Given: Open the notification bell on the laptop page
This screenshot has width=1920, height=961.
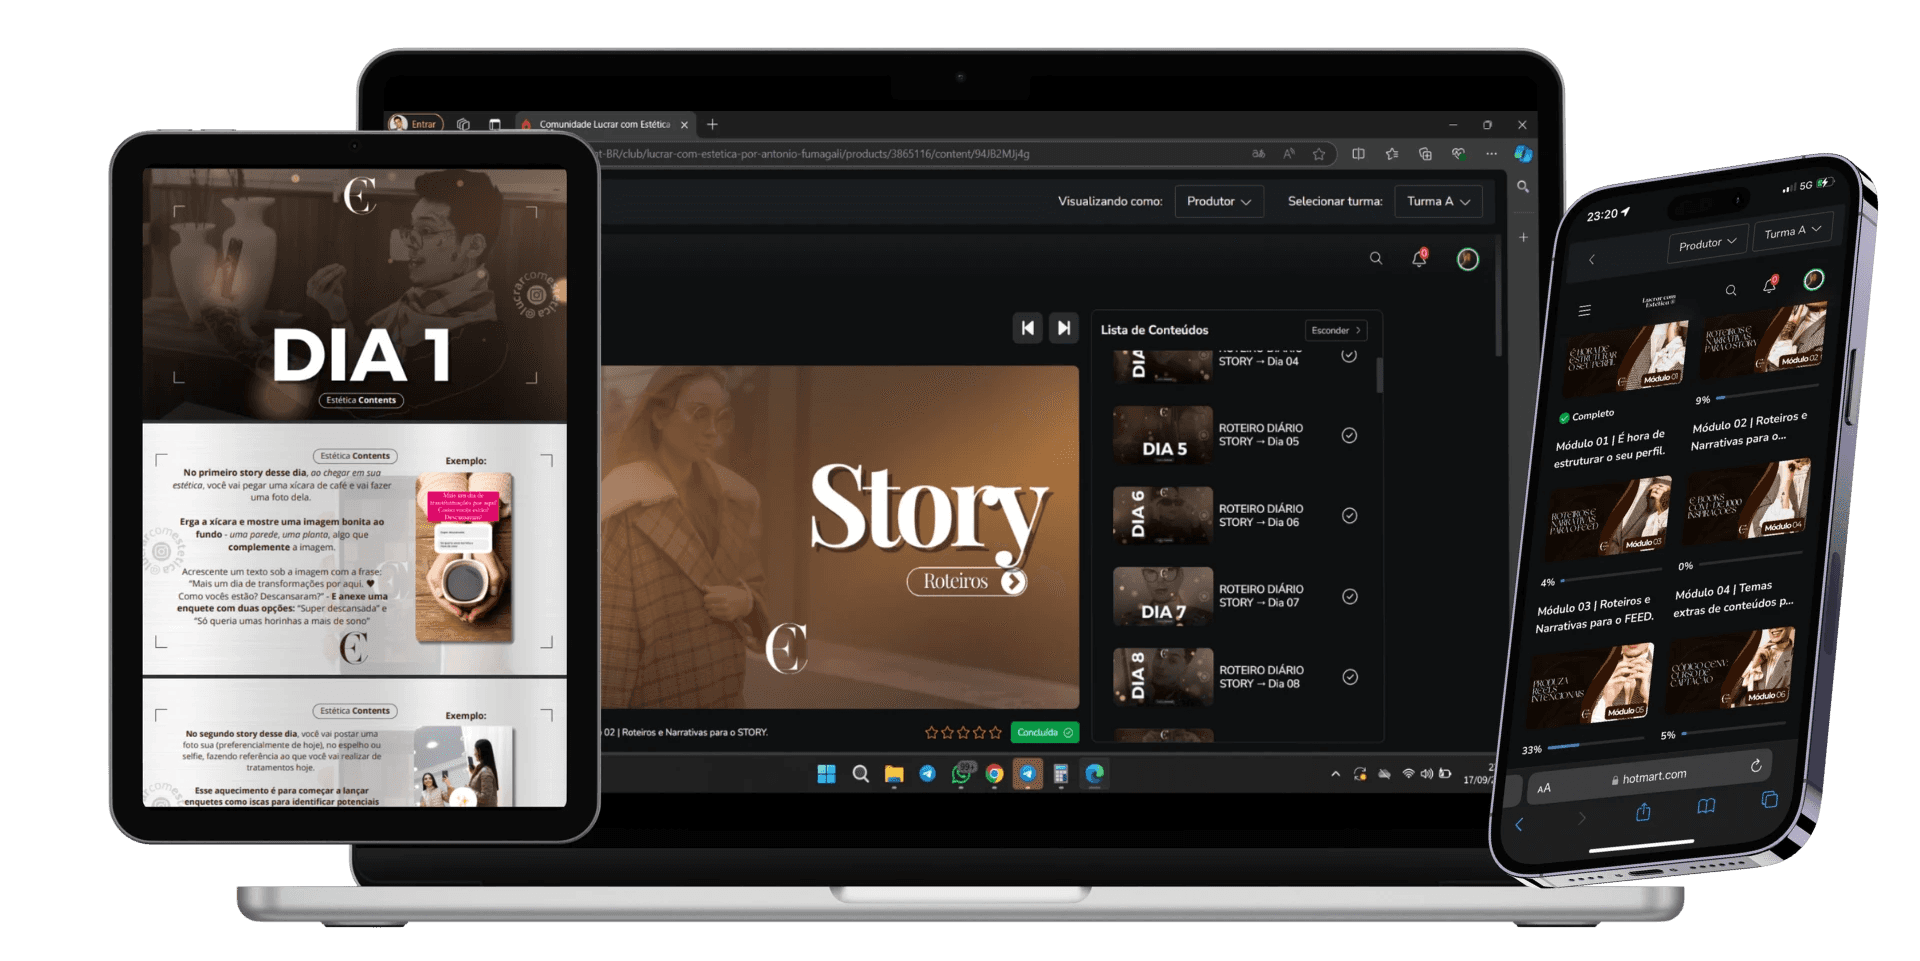Looking at the screenshot, I should point(1419,259).
